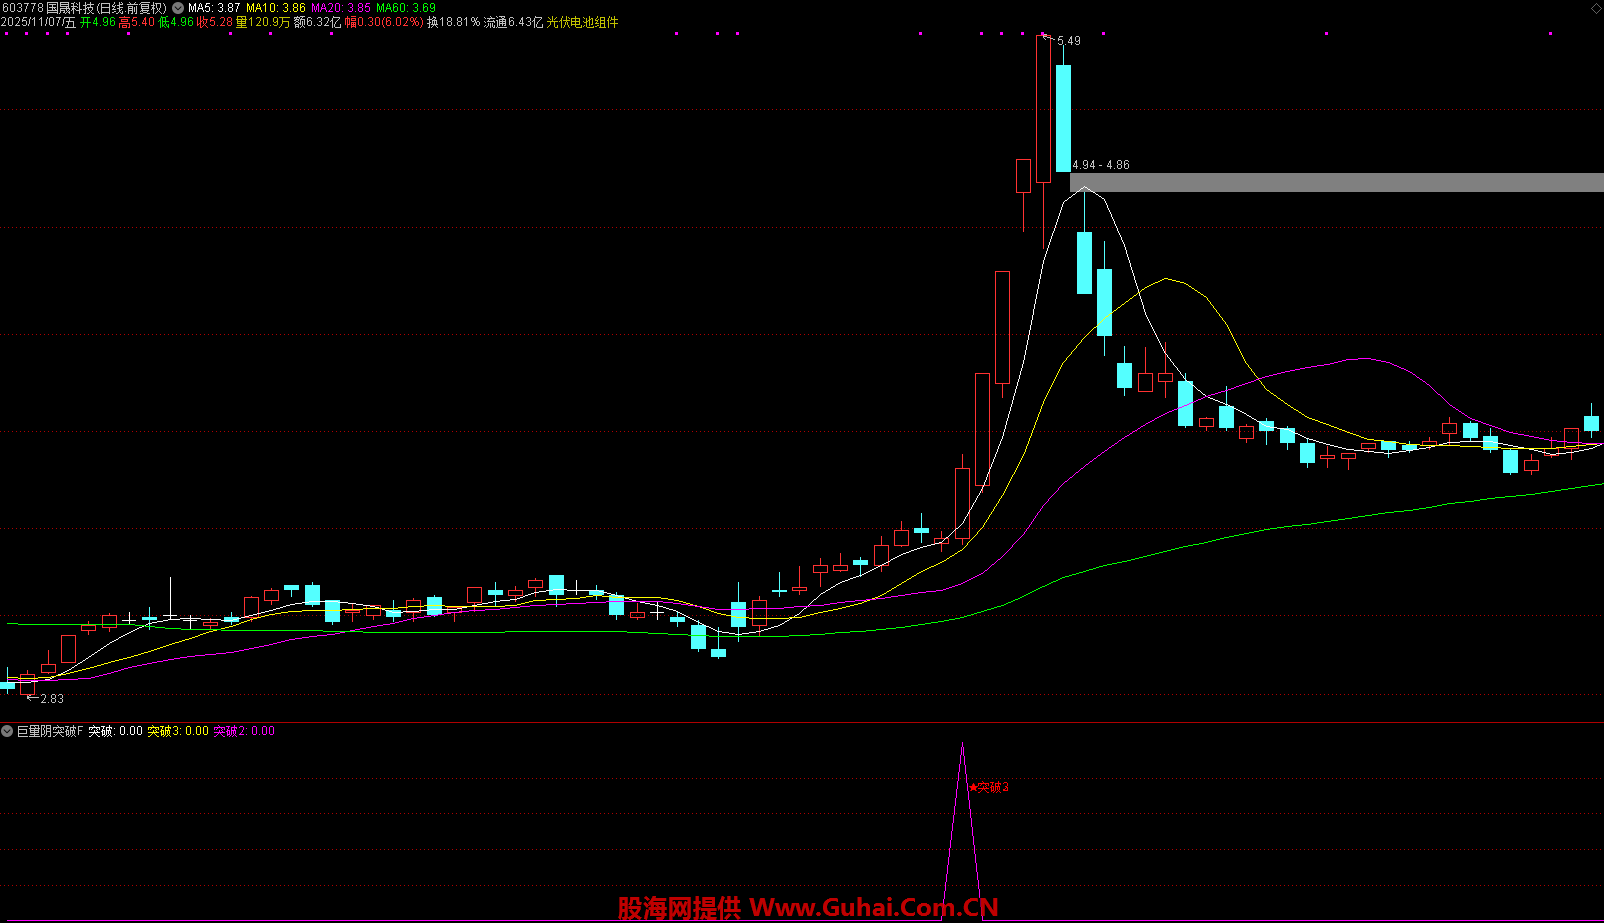This screenshot has width=1604, height=923.
Task: Select the MA60 green label
Action: 406,7
